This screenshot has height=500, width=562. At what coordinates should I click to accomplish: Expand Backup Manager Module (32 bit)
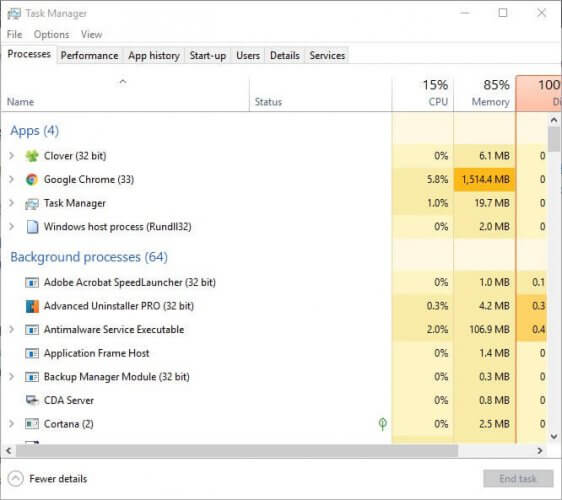(x=11, y=377)
